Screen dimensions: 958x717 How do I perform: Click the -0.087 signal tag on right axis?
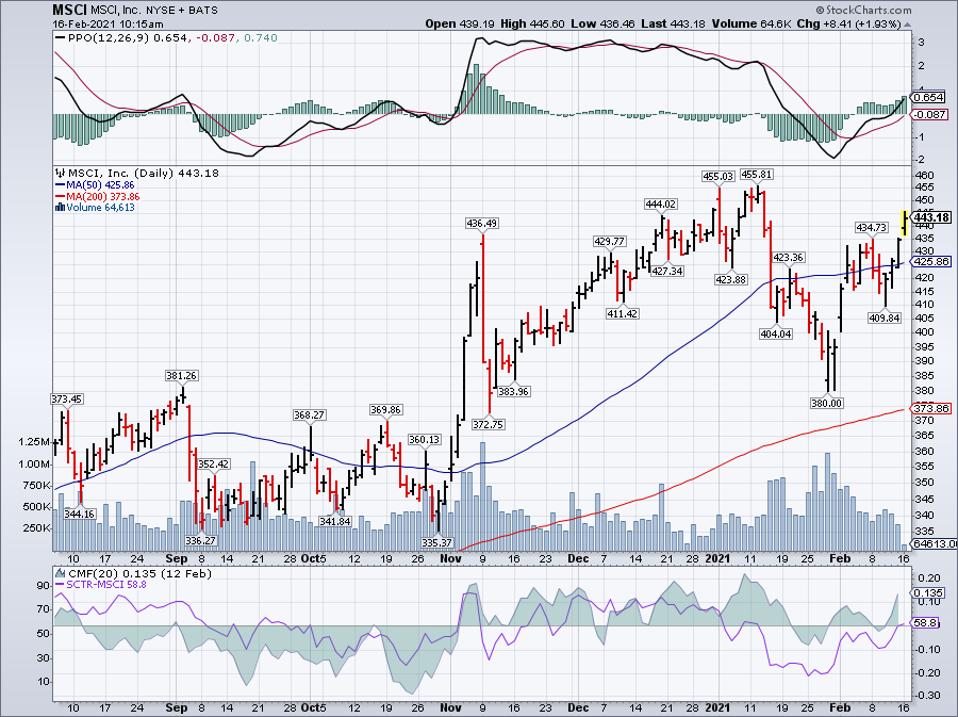coord(930,115)
